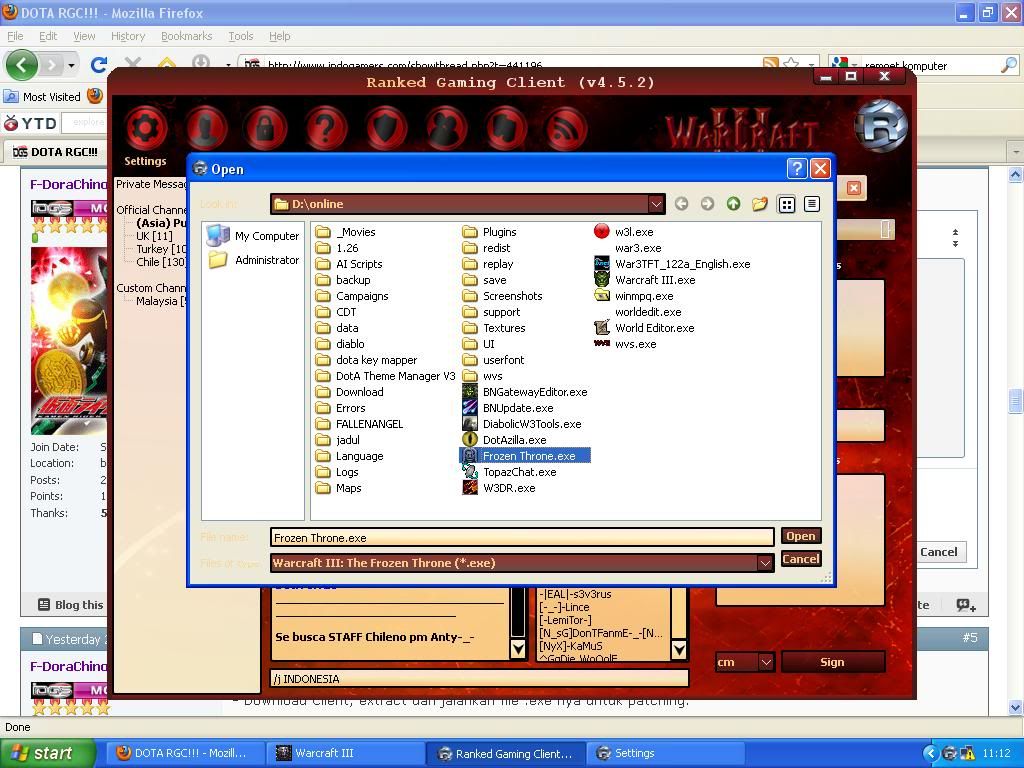1024x768 pixels.
Task: Select Malaysia custom channel in RGC
Action: click(161, 301)
